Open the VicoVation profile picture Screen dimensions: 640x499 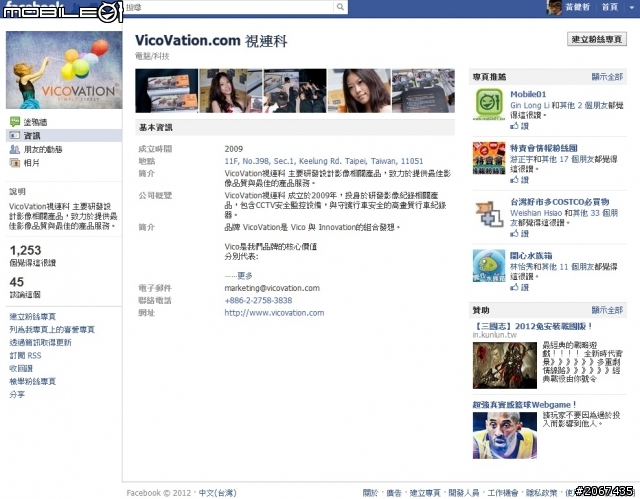click(64, 70)
